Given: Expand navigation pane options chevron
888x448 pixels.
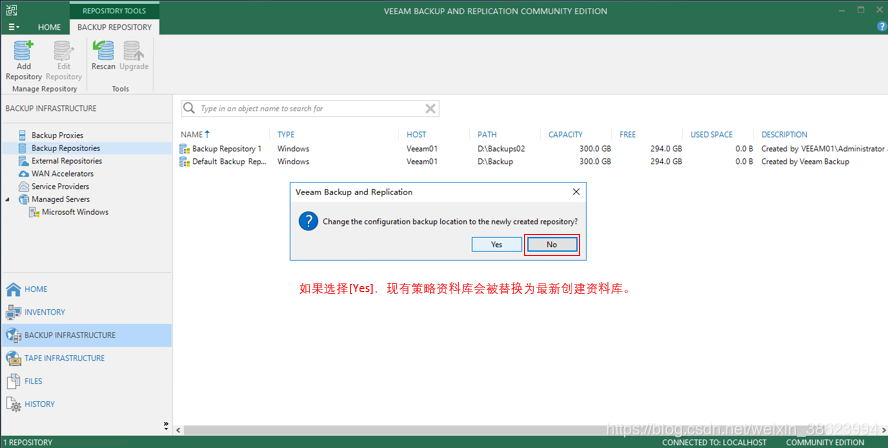Looking at the screenshot, I should pos(166,425).
